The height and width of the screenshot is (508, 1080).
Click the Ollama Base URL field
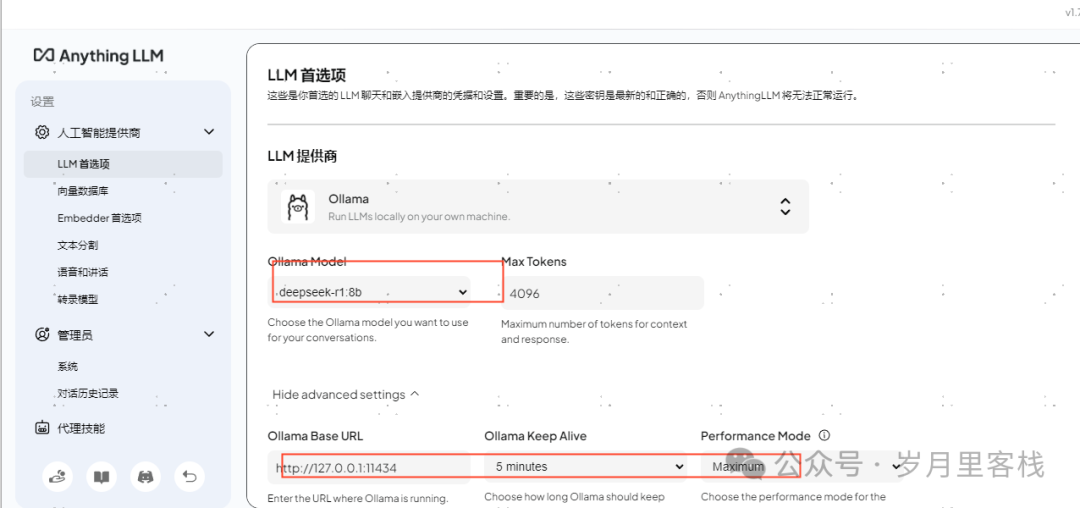(369, 468)
